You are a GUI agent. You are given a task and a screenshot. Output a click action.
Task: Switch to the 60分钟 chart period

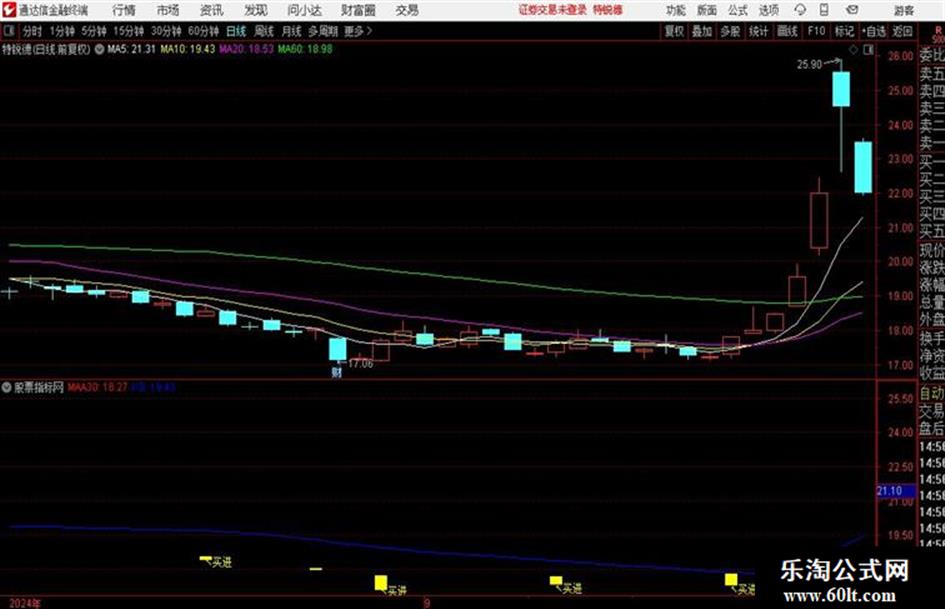coord(203,31)
